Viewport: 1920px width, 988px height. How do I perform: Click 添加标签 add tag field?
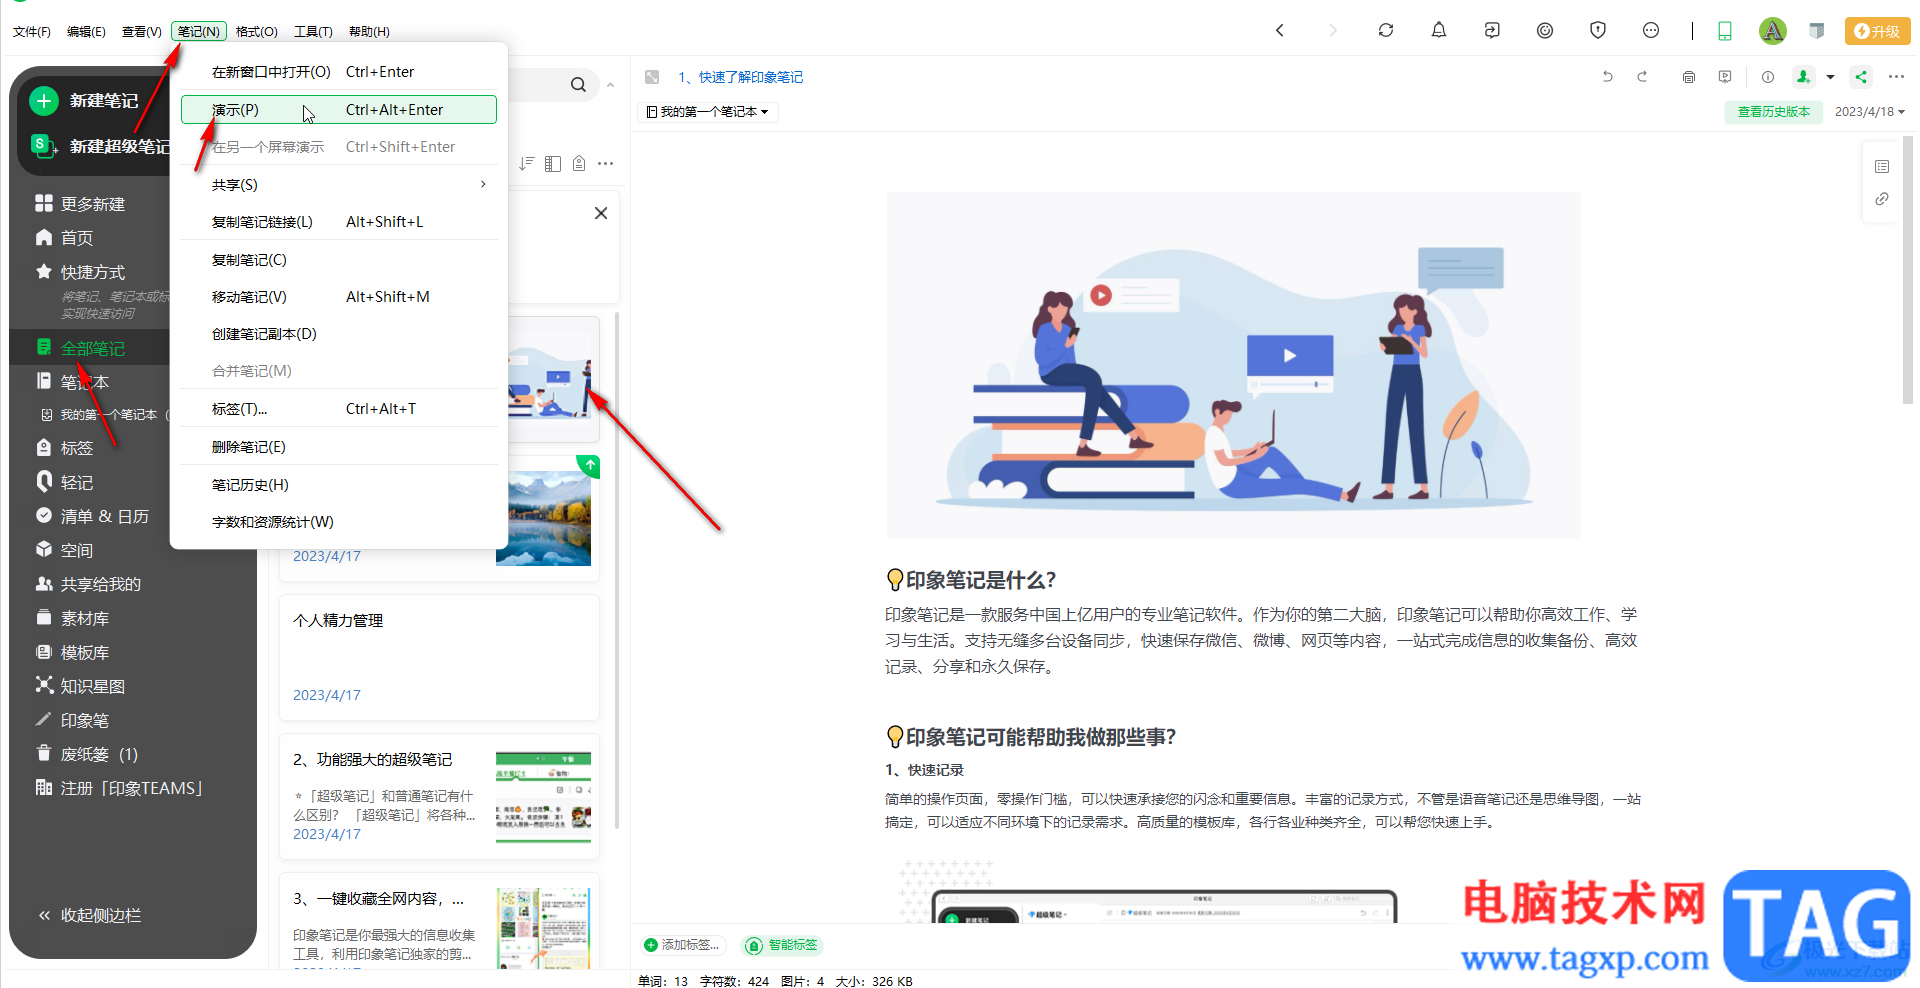[x=683, y=945]
